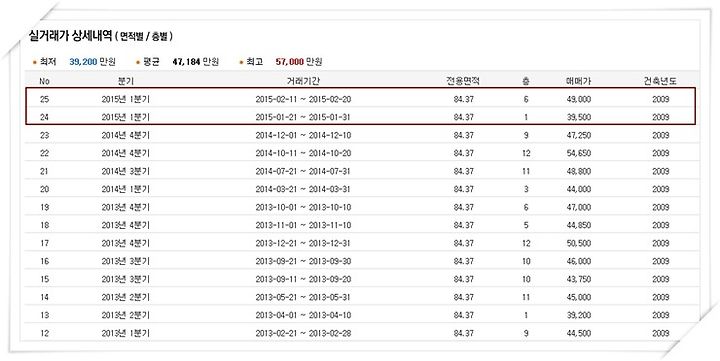This screenshot has height=361, width=720.
Task: Select period 2013-05-21 ~ 2013-05-31
Action: coord(303,297)
